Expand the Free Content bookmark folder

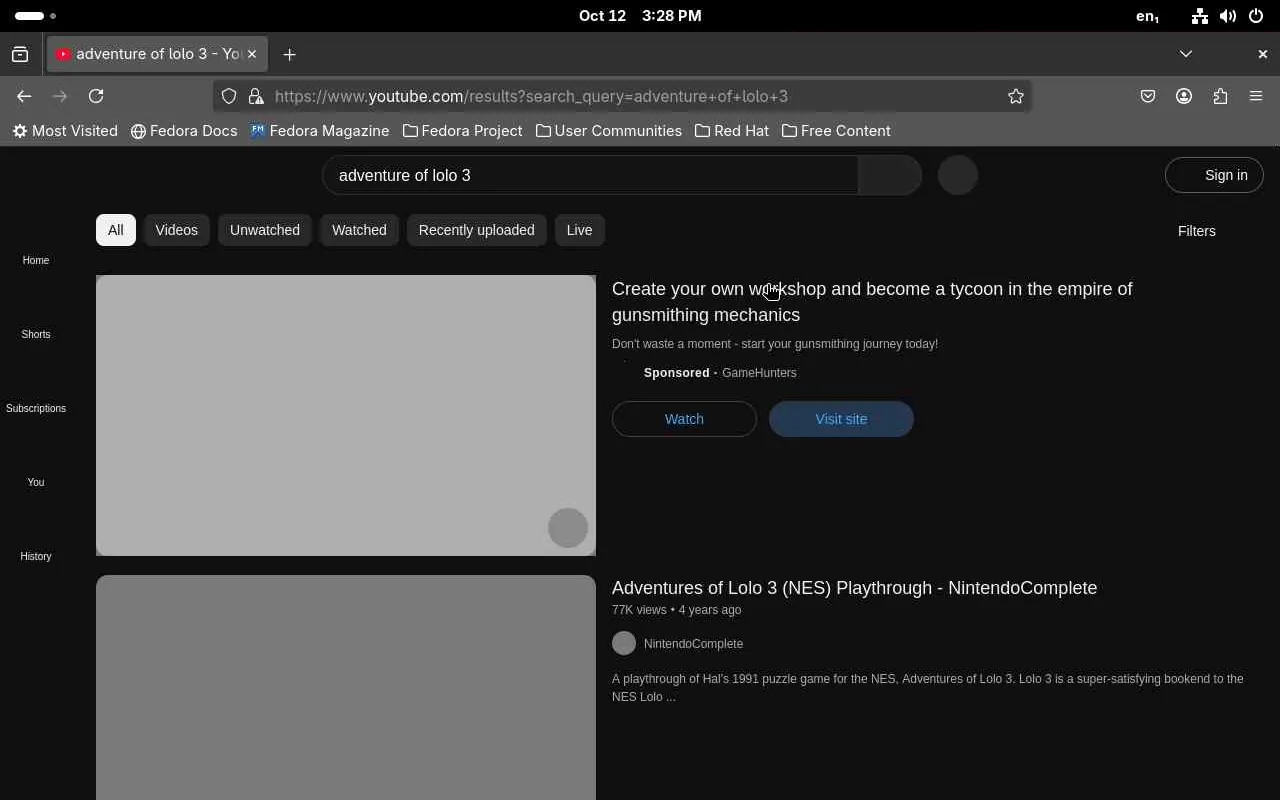(x=836, y=131)
